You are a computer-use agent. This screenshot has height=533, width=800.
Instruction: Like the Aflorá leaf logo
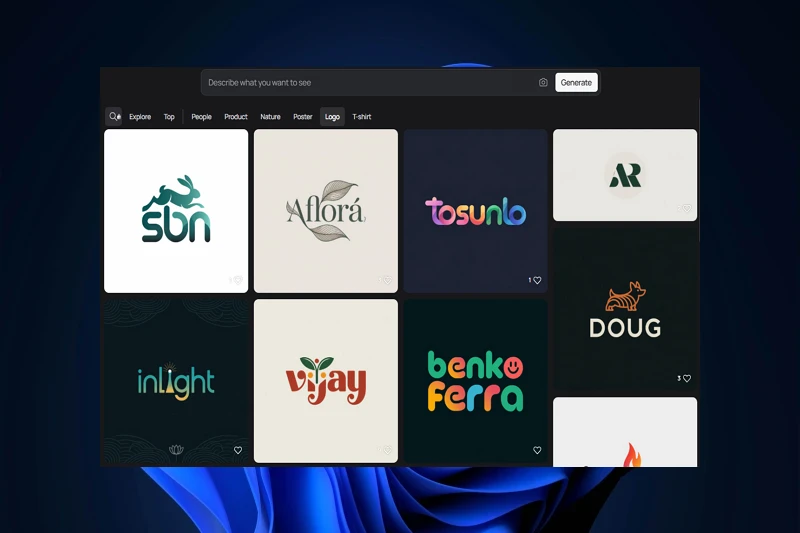click(387, 280)
